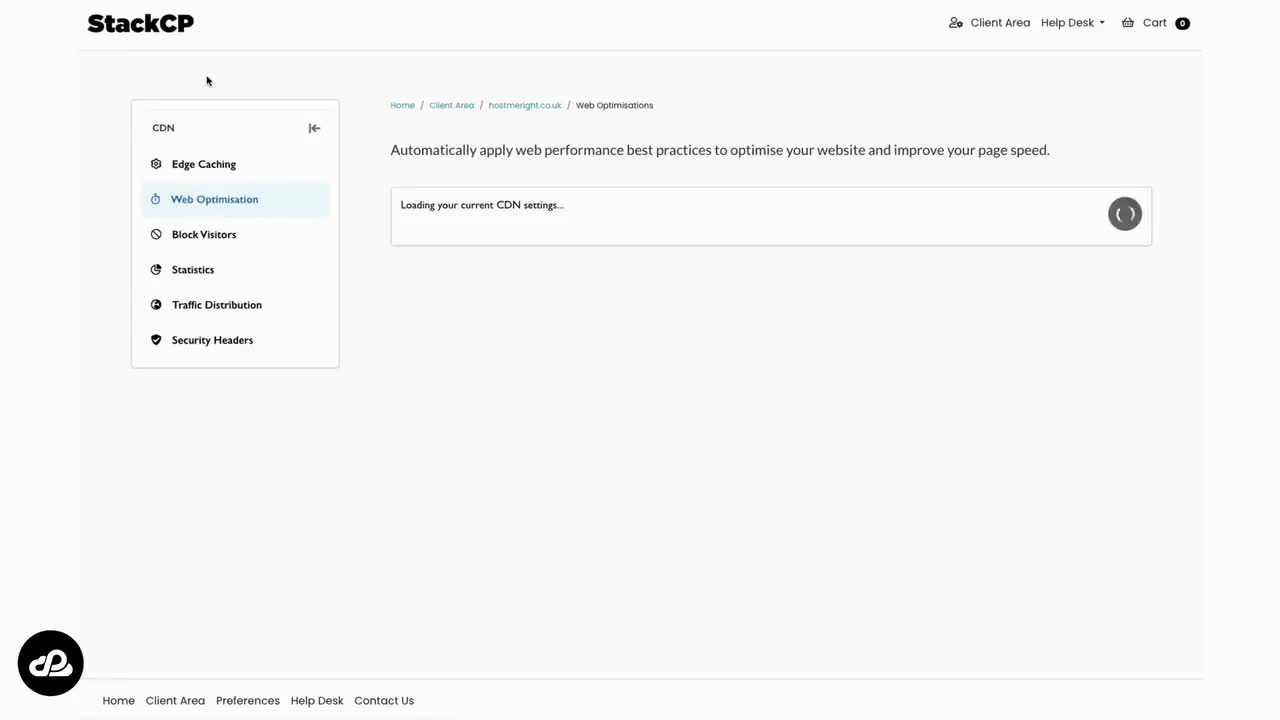Select Client Area in the top navigation
This screenshot has width=1280, height=720.
tap(999, 22)
